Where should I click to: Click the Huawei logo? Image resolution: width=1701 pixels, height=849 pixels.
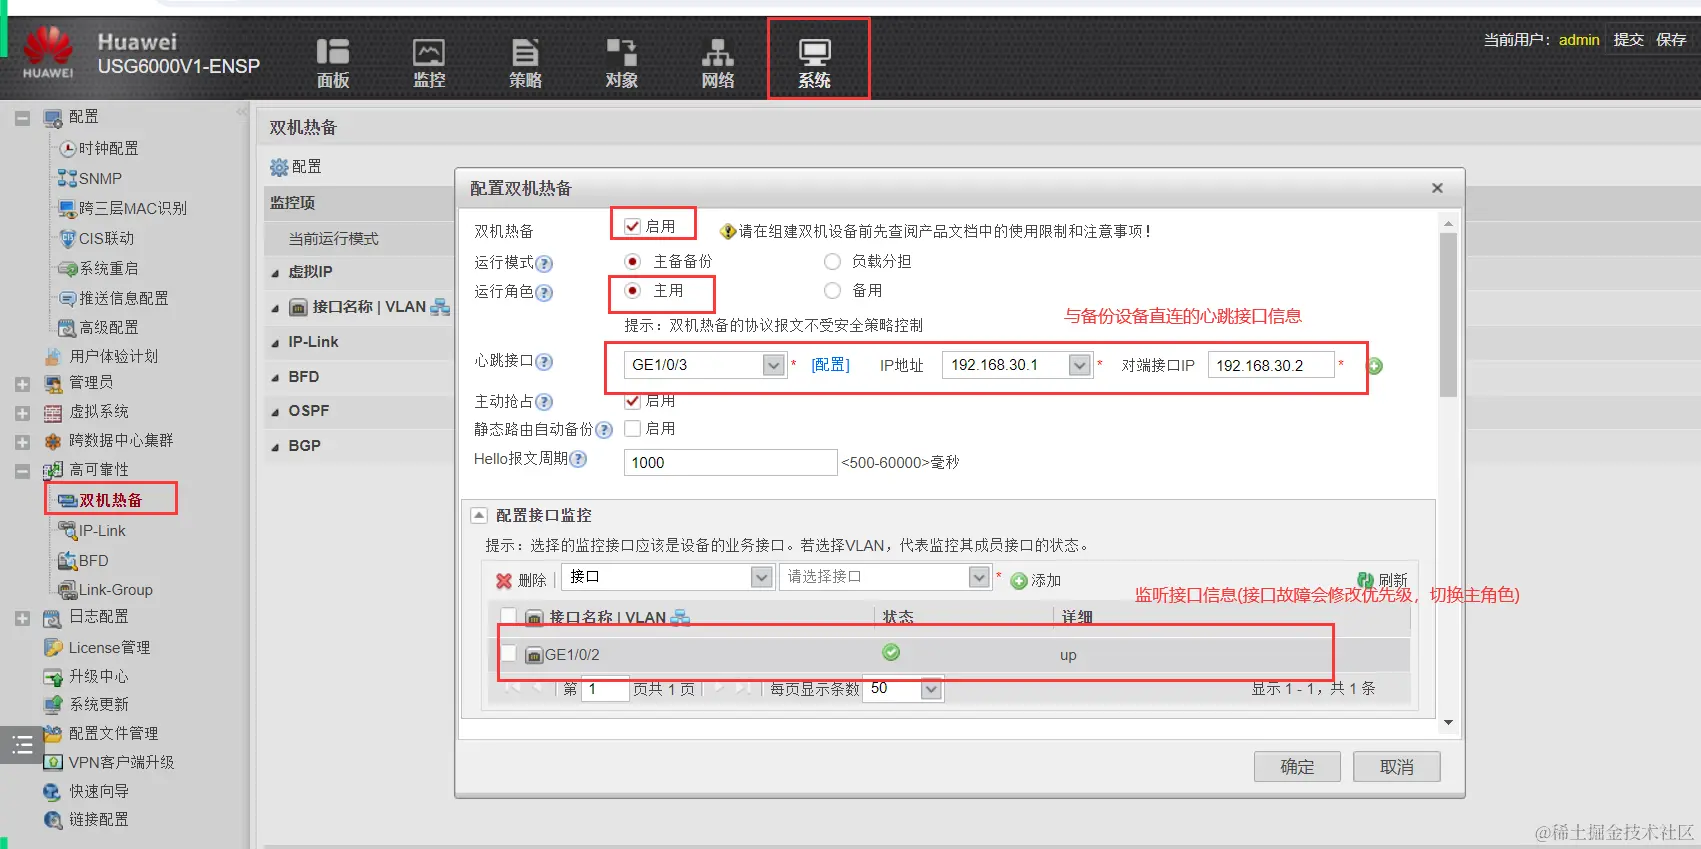[x=48, y=53]
